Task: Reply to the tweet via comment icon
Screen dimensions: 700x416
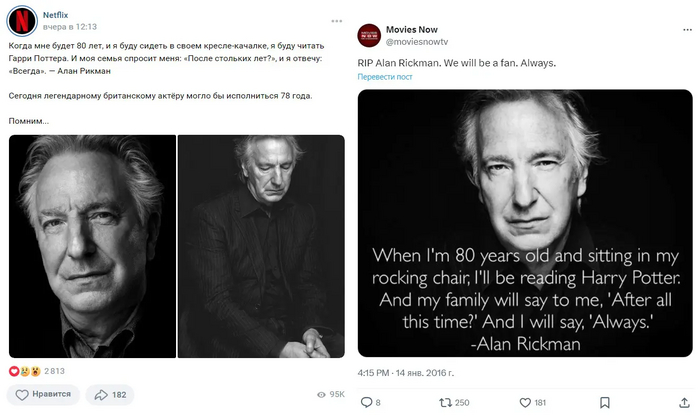Action: point(367,402)
